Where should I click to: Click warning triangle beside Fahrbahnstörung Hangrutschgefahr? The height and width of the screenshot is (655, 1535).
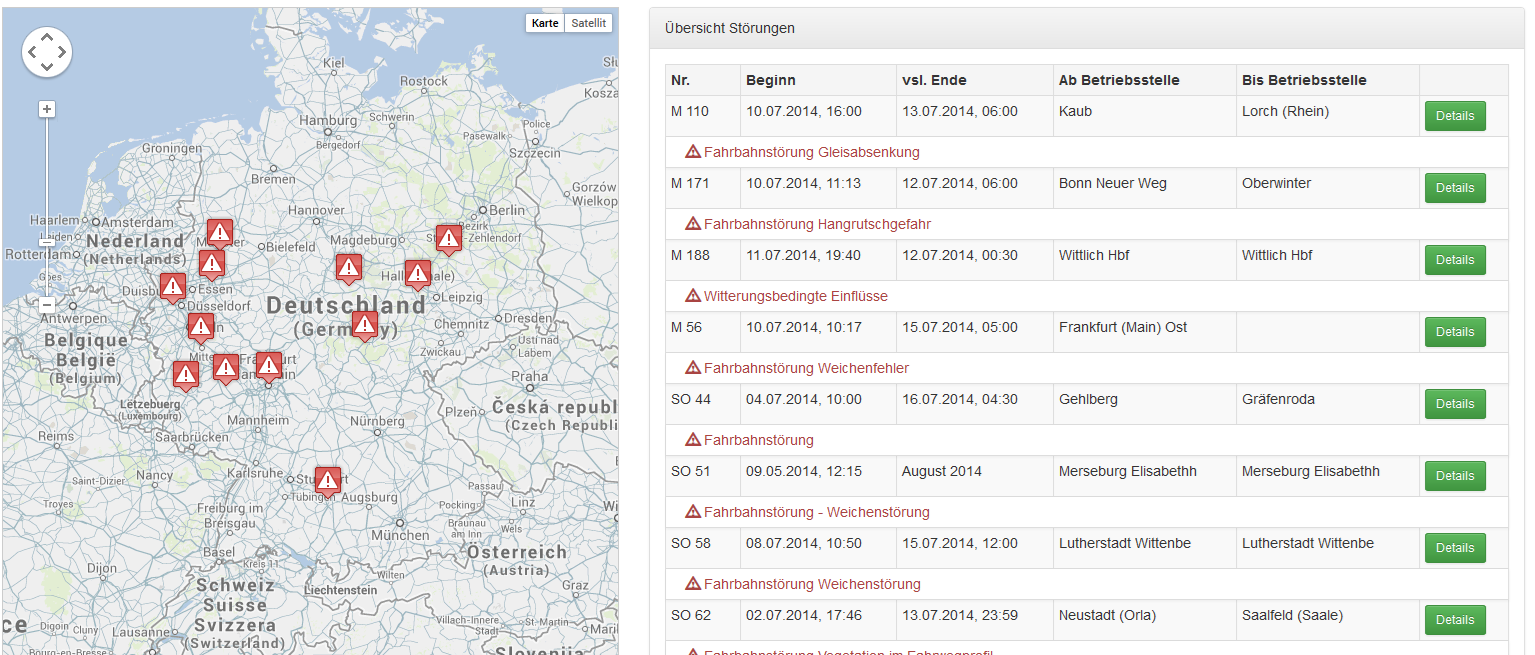tap(693, 224)
